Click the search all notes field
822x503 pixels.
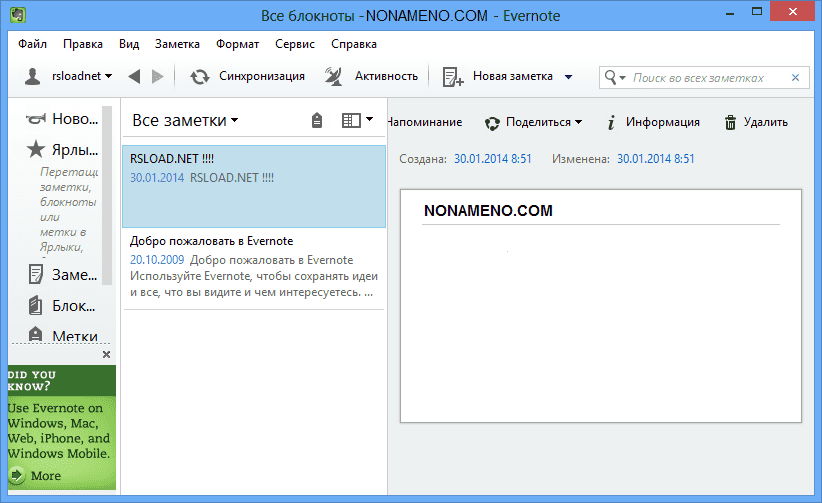(715, 77)
